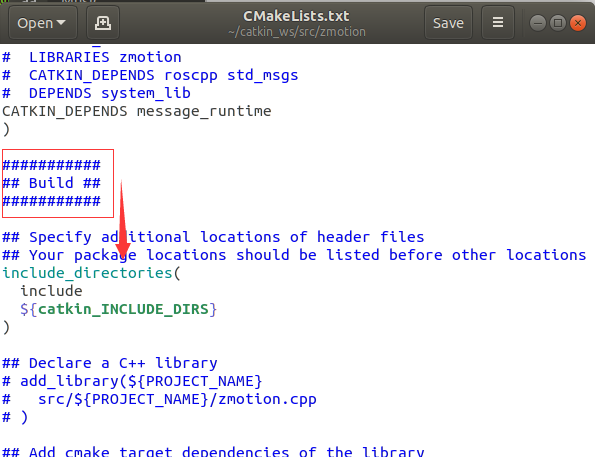Click the file path ~/catkin_ws/src/zmotion subtitle

297,32
